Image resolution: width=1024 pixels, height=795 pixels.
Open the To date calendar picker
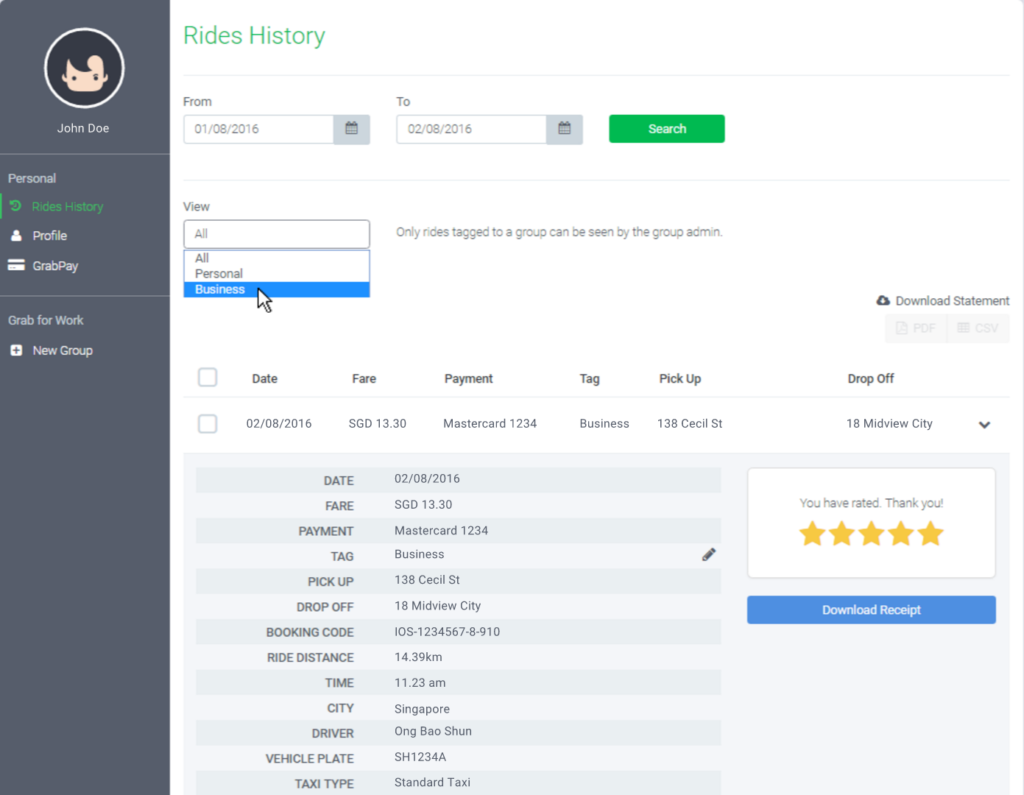click(x=564, y=129)
